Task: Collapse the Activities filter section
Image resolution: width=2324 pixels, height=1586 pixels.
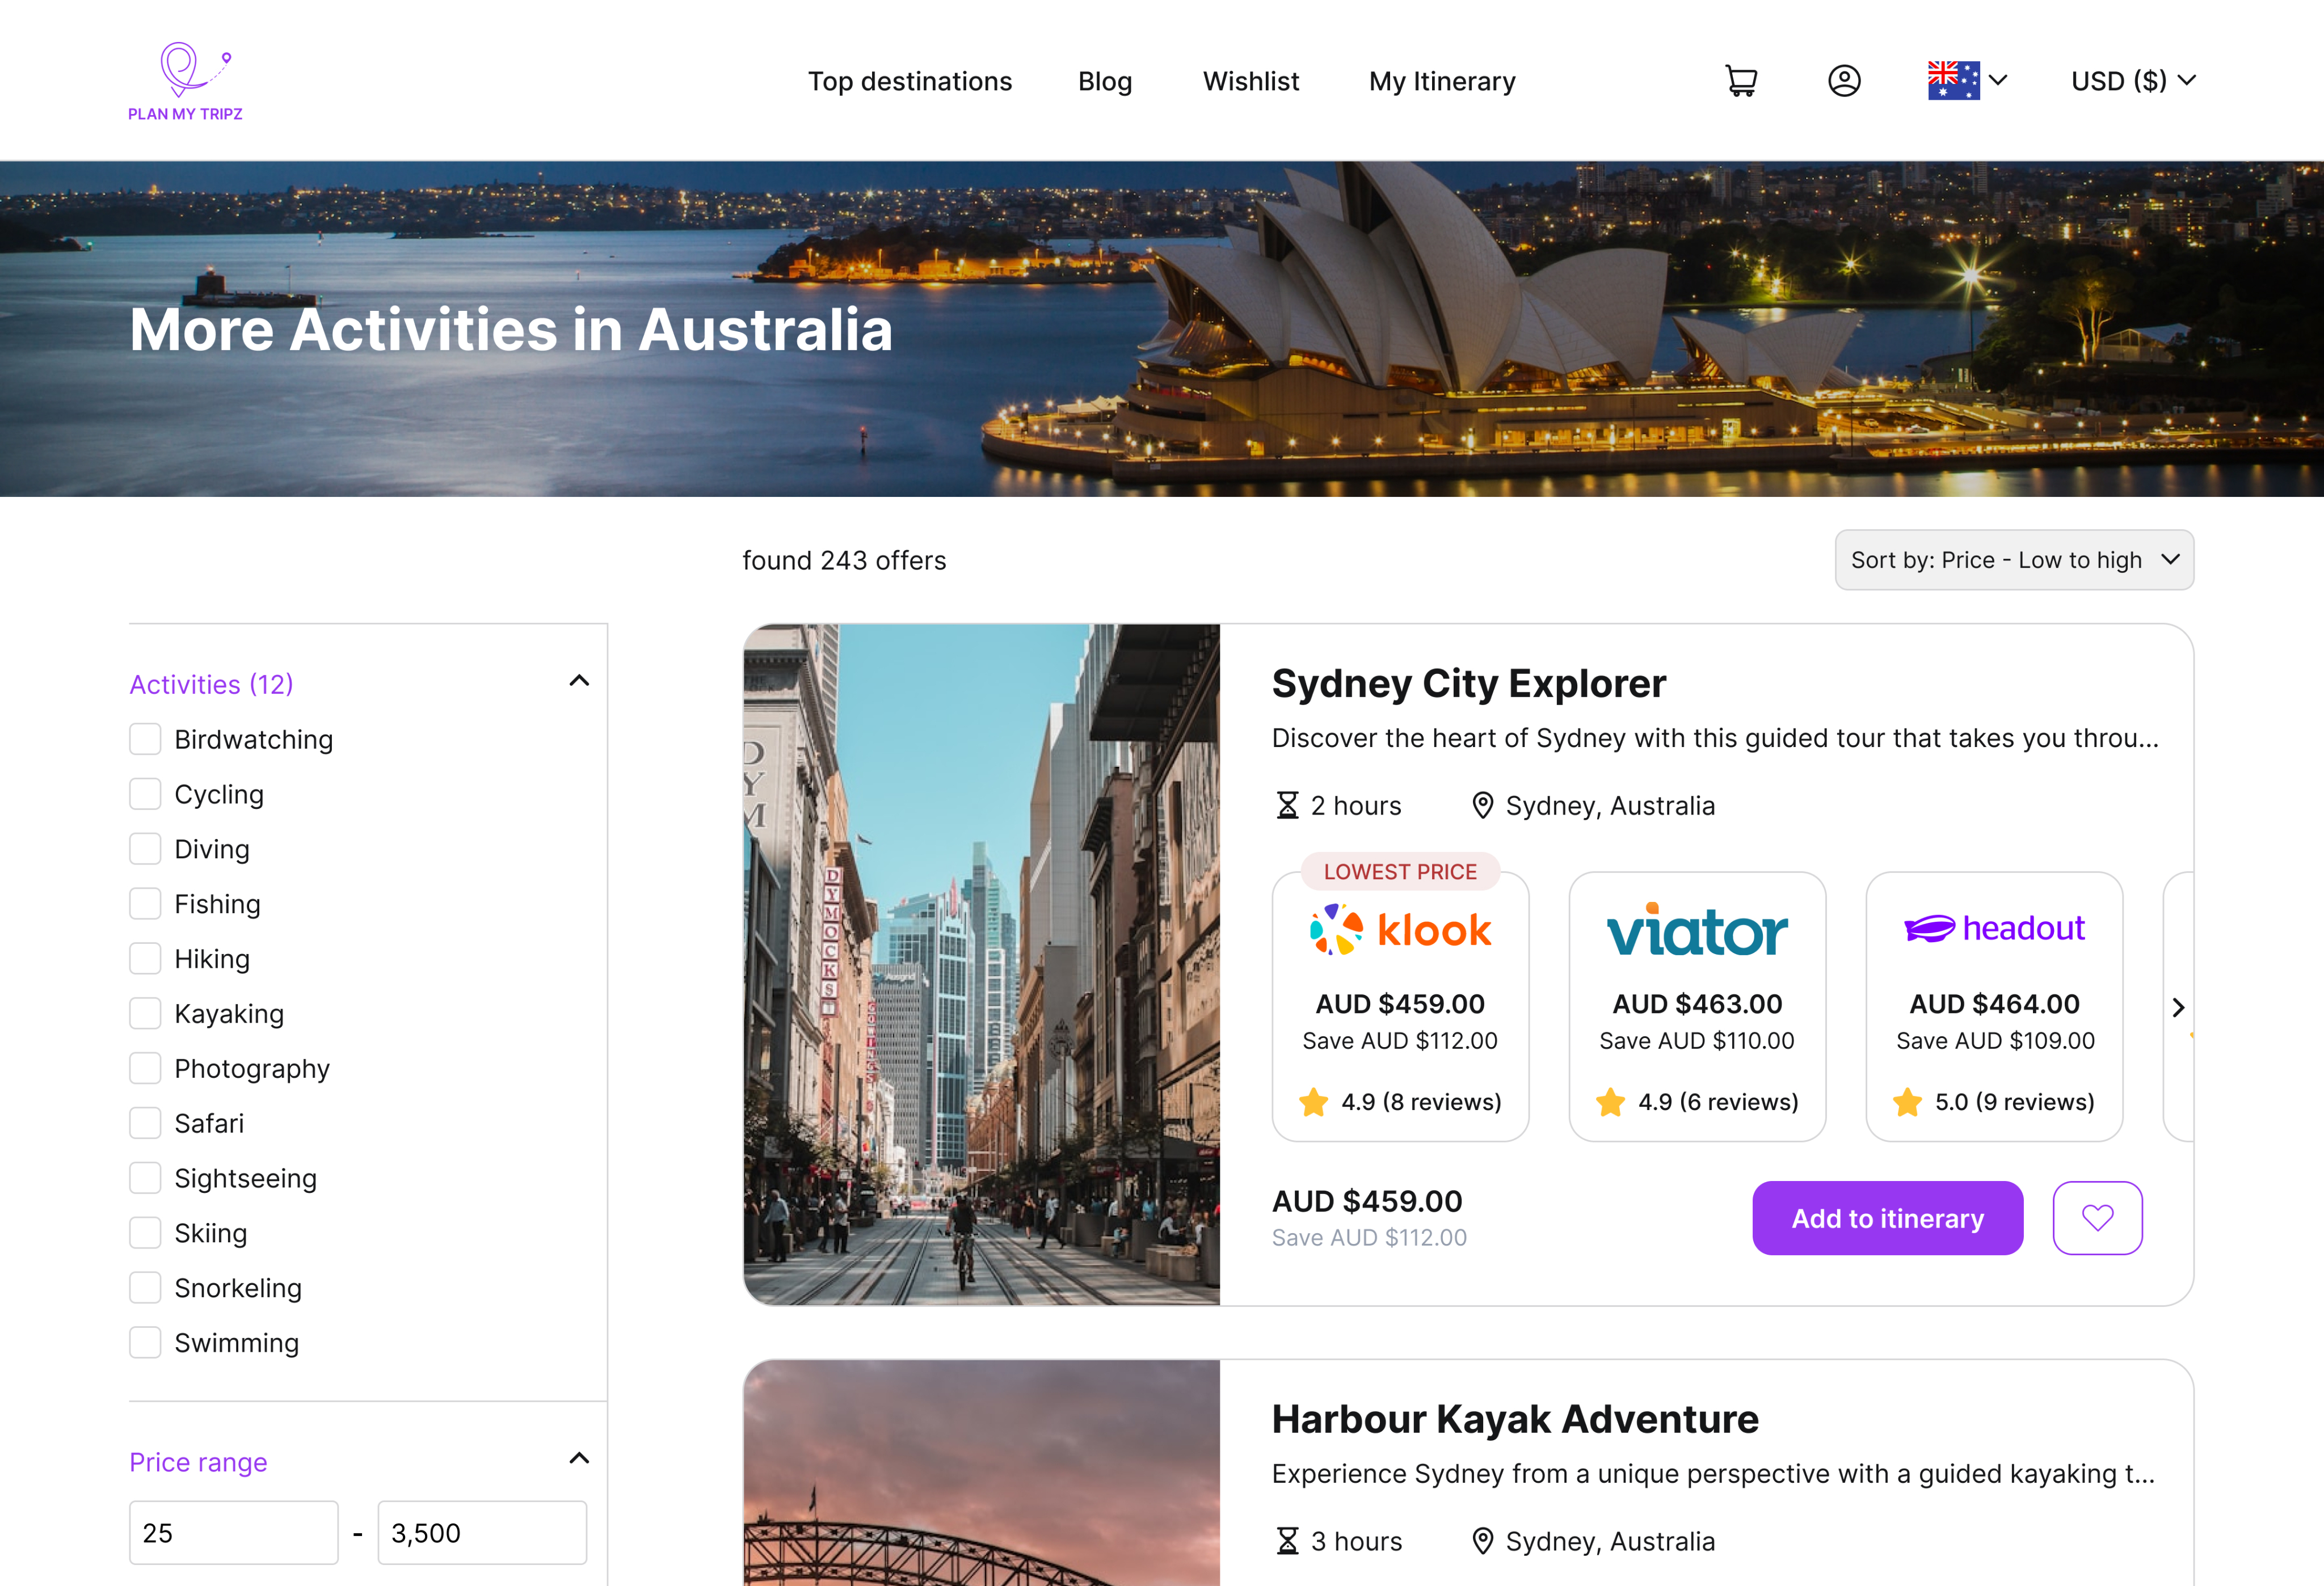Action: (579, 682)
